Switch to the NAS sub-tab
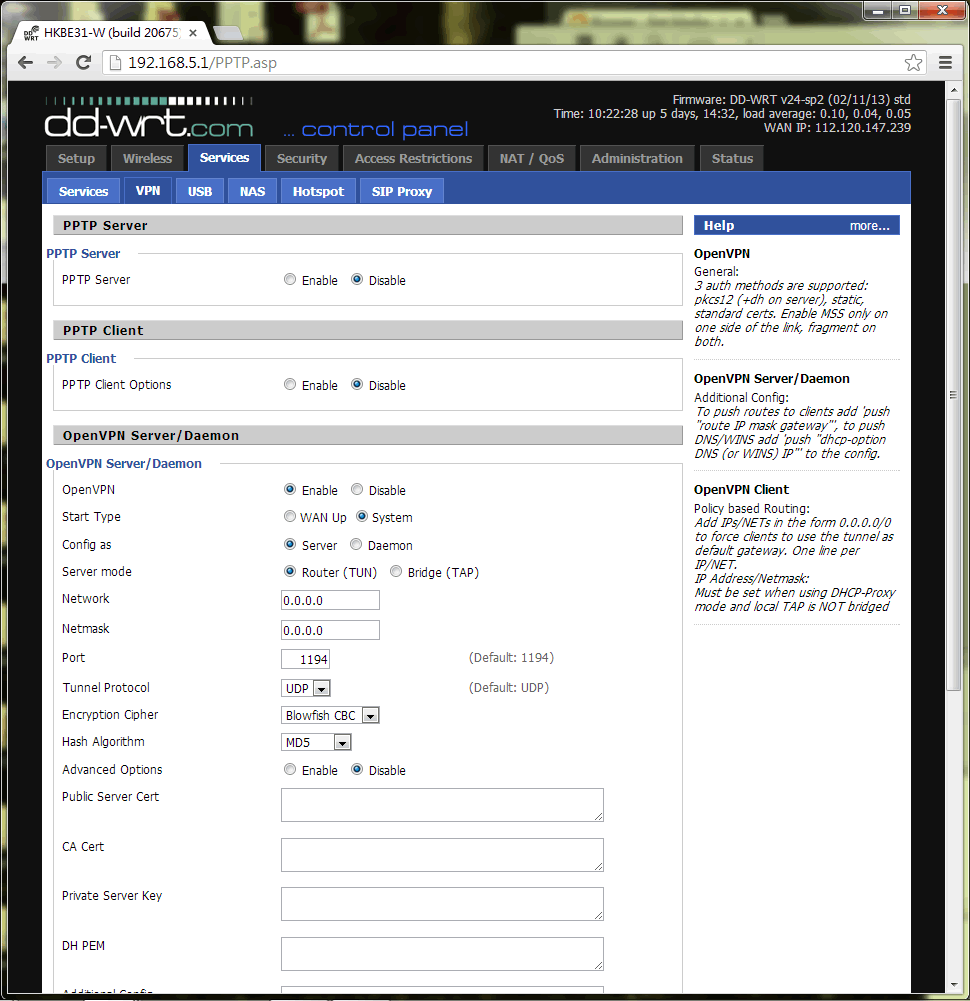The height and width of the screenshot is (1001, 970). (252, 192)
